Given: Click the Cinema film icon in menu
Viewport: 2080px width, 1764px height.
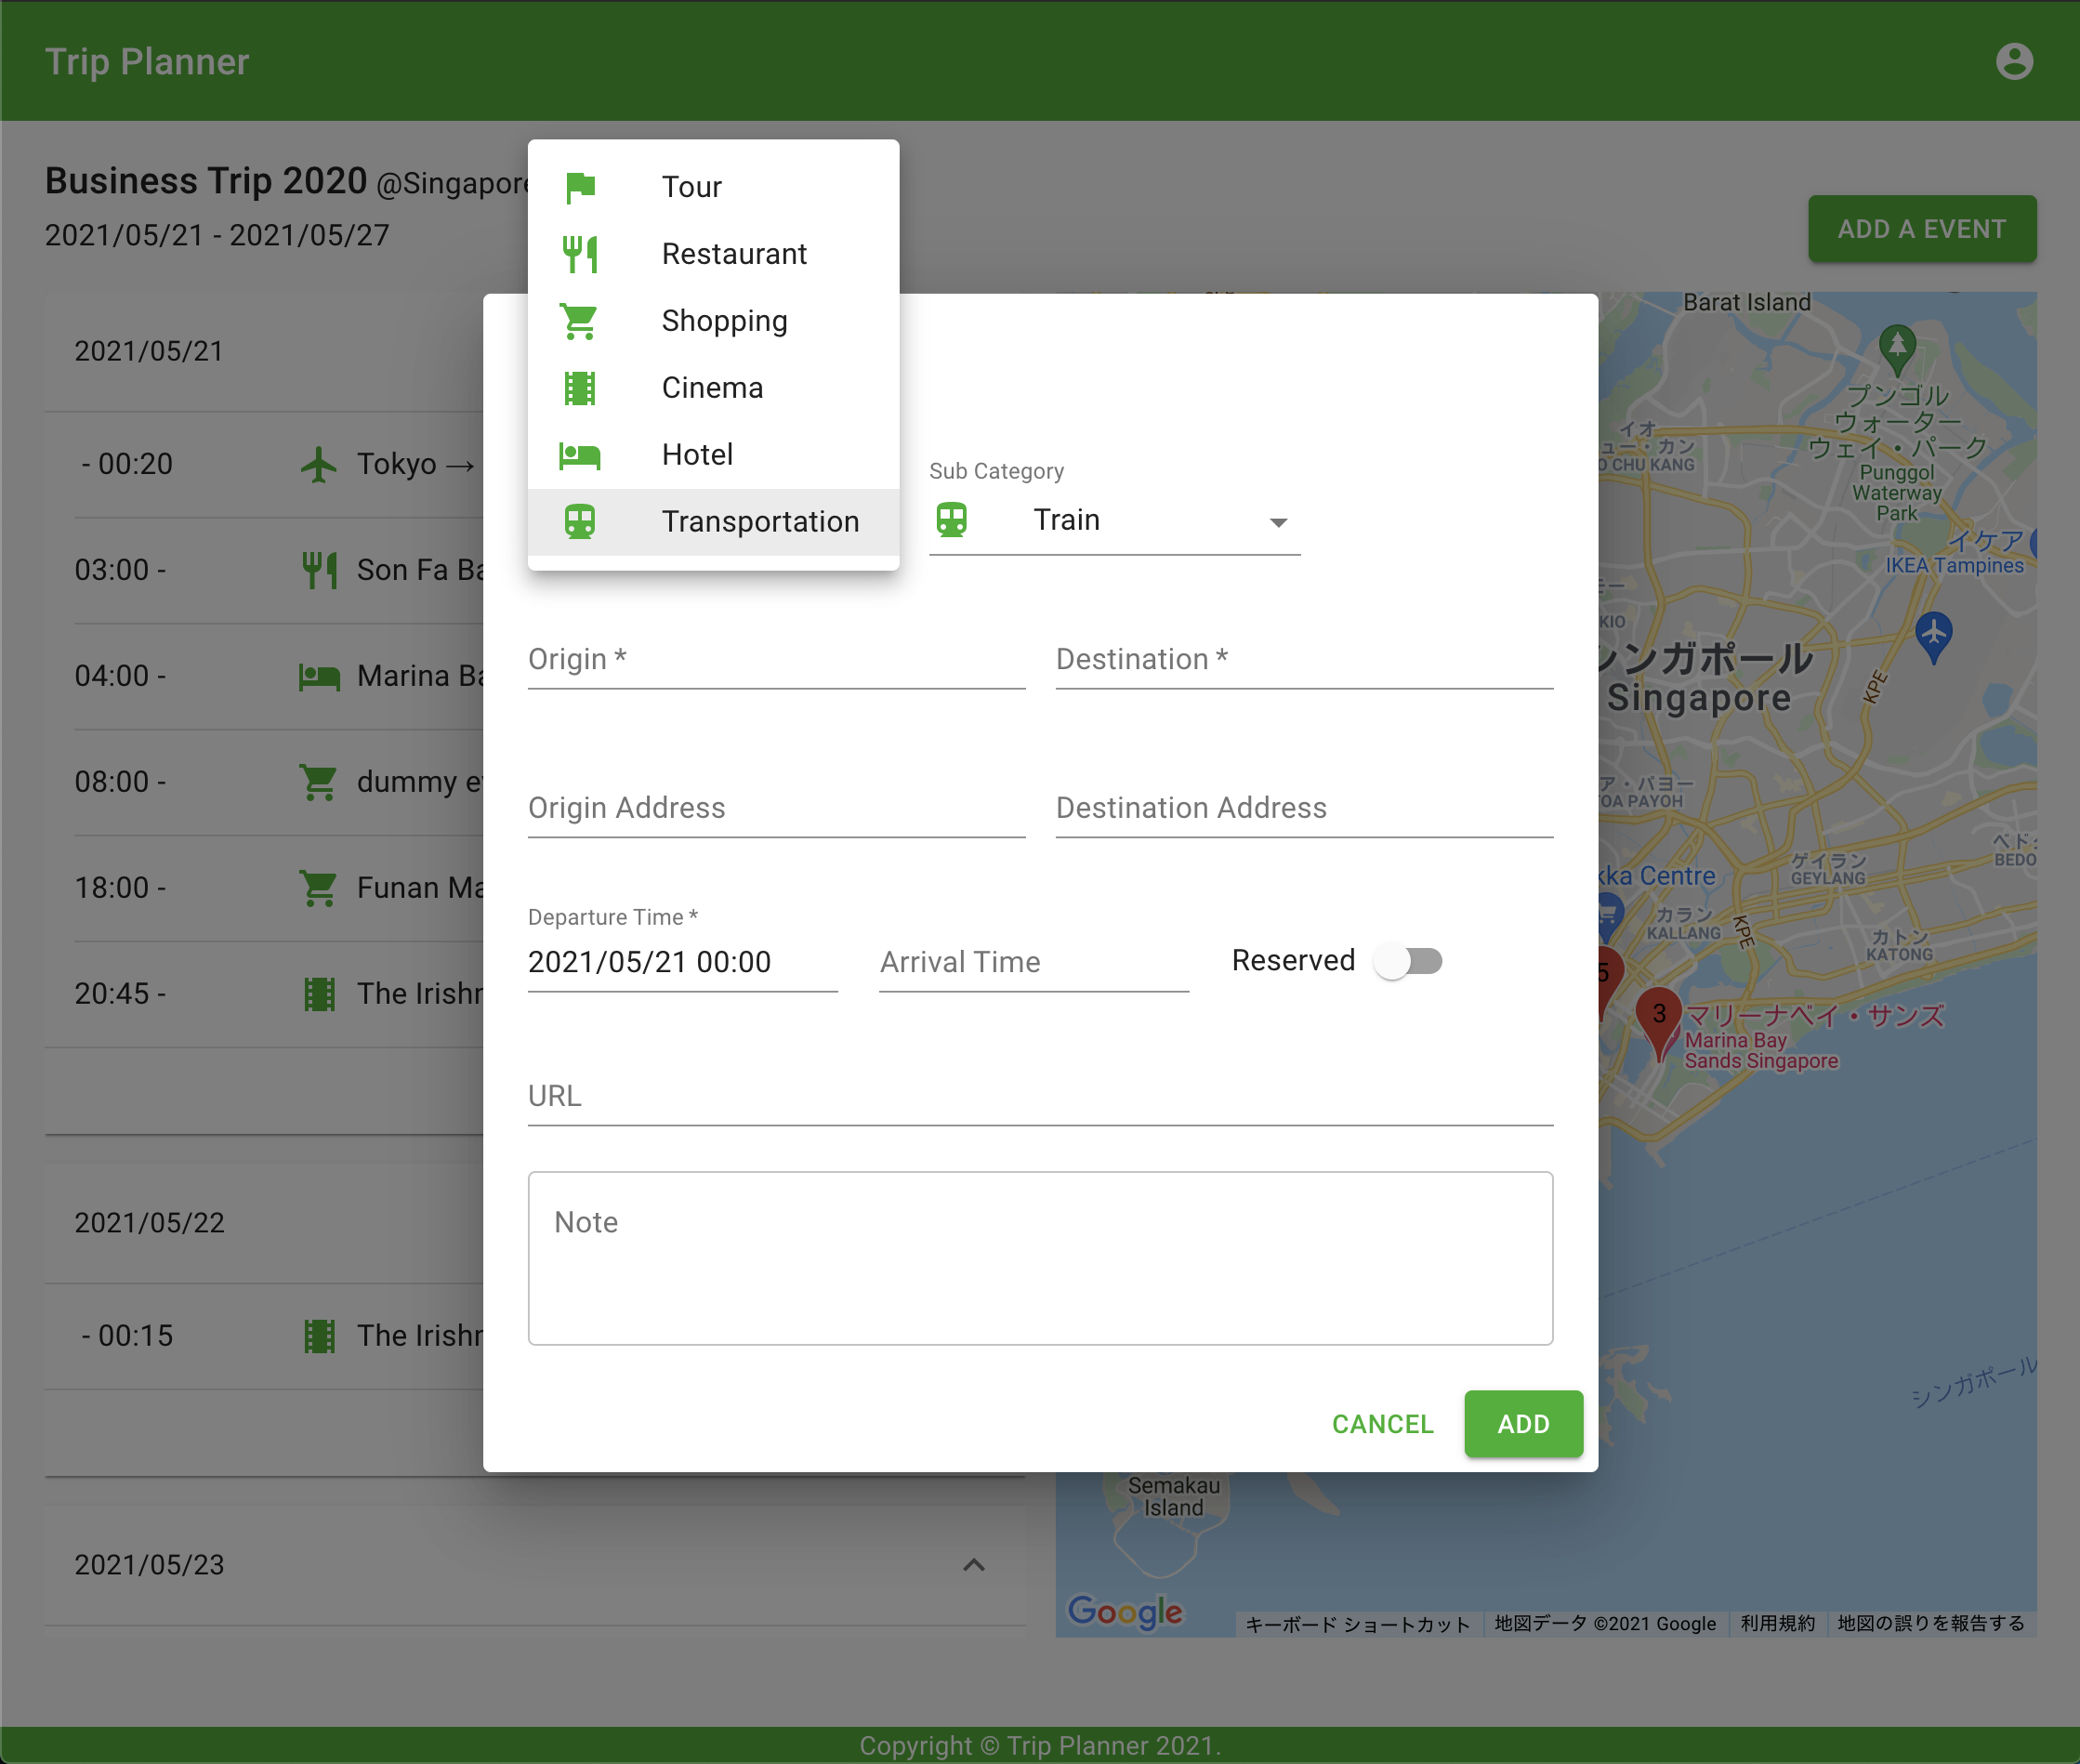Looking at the screenshot, I should 580,388.
